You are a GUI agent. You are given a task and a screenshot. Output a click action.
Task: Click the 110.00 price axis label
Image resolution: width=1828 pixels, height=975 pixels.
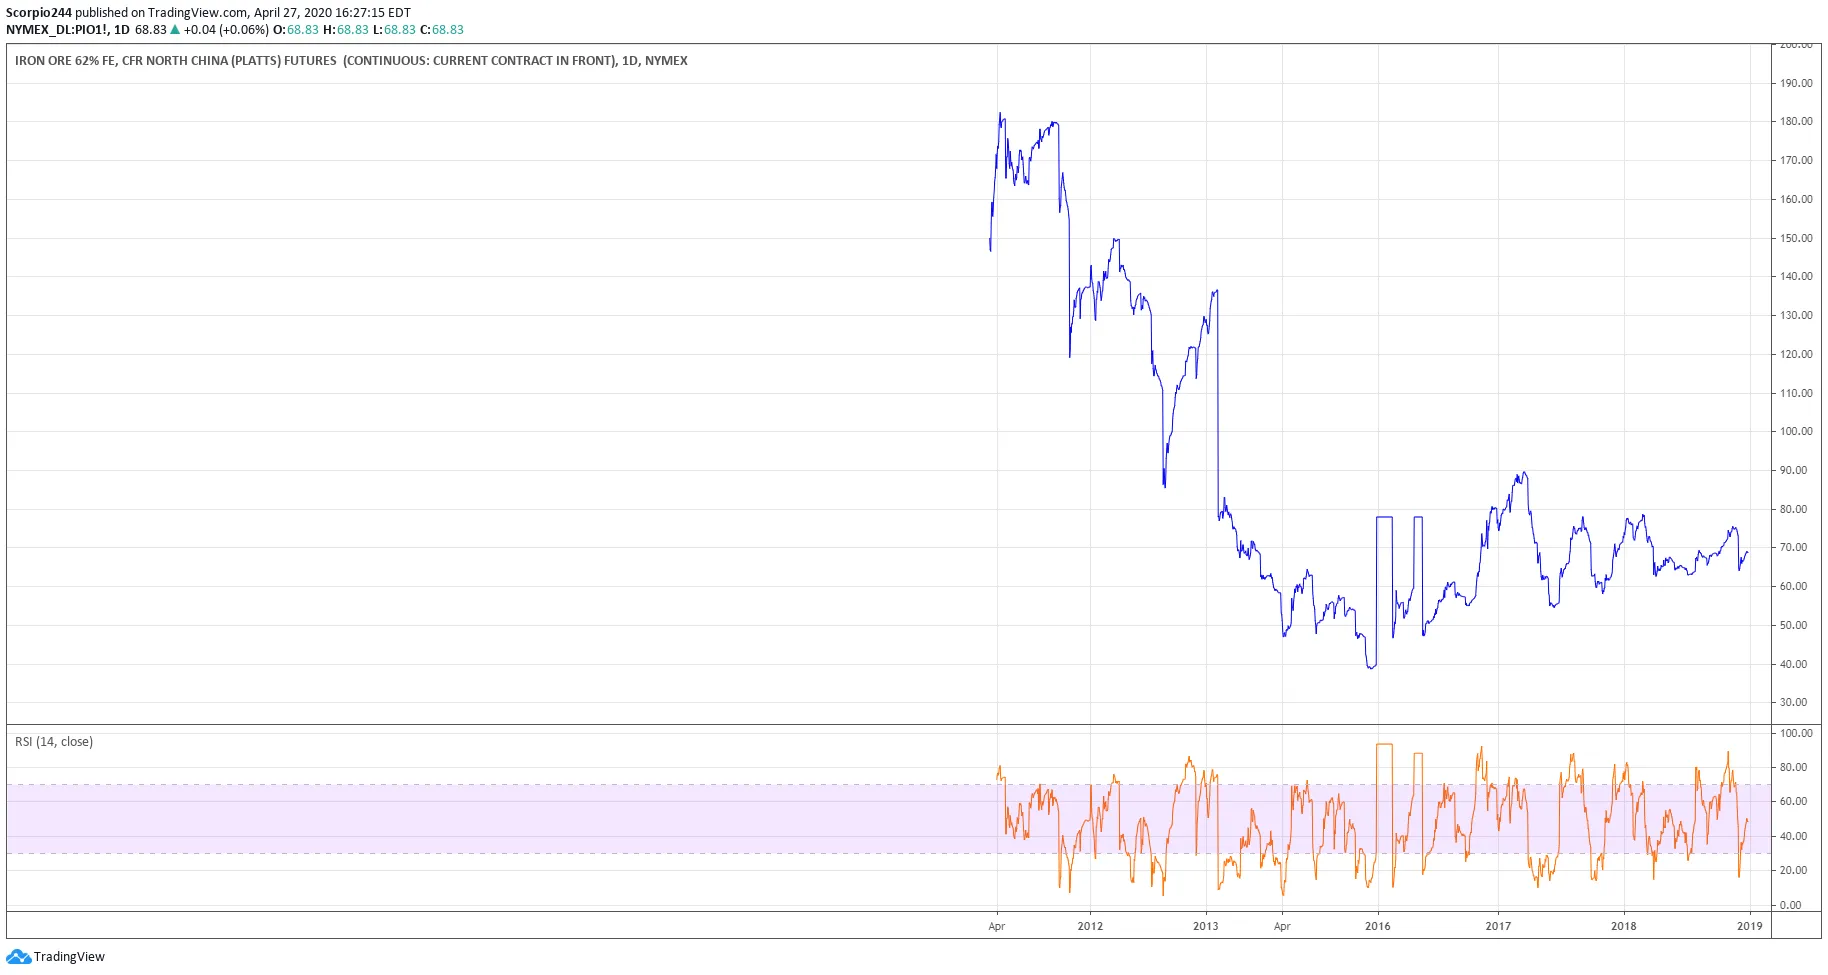[1796, 393]
